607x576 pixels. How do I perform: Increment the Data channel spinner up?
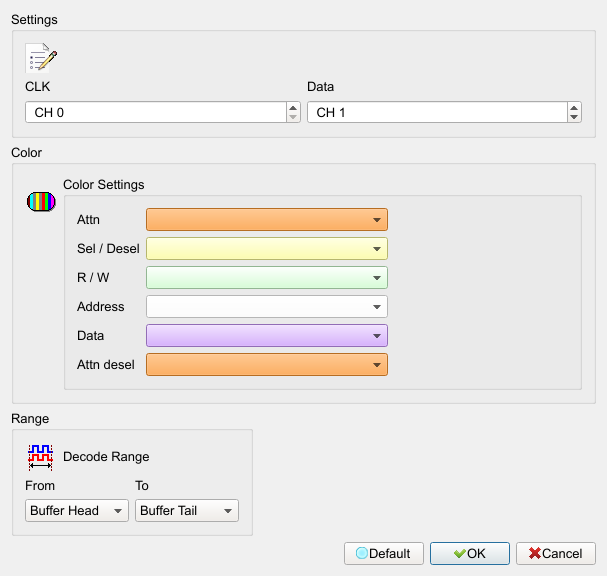pos(574,108)
